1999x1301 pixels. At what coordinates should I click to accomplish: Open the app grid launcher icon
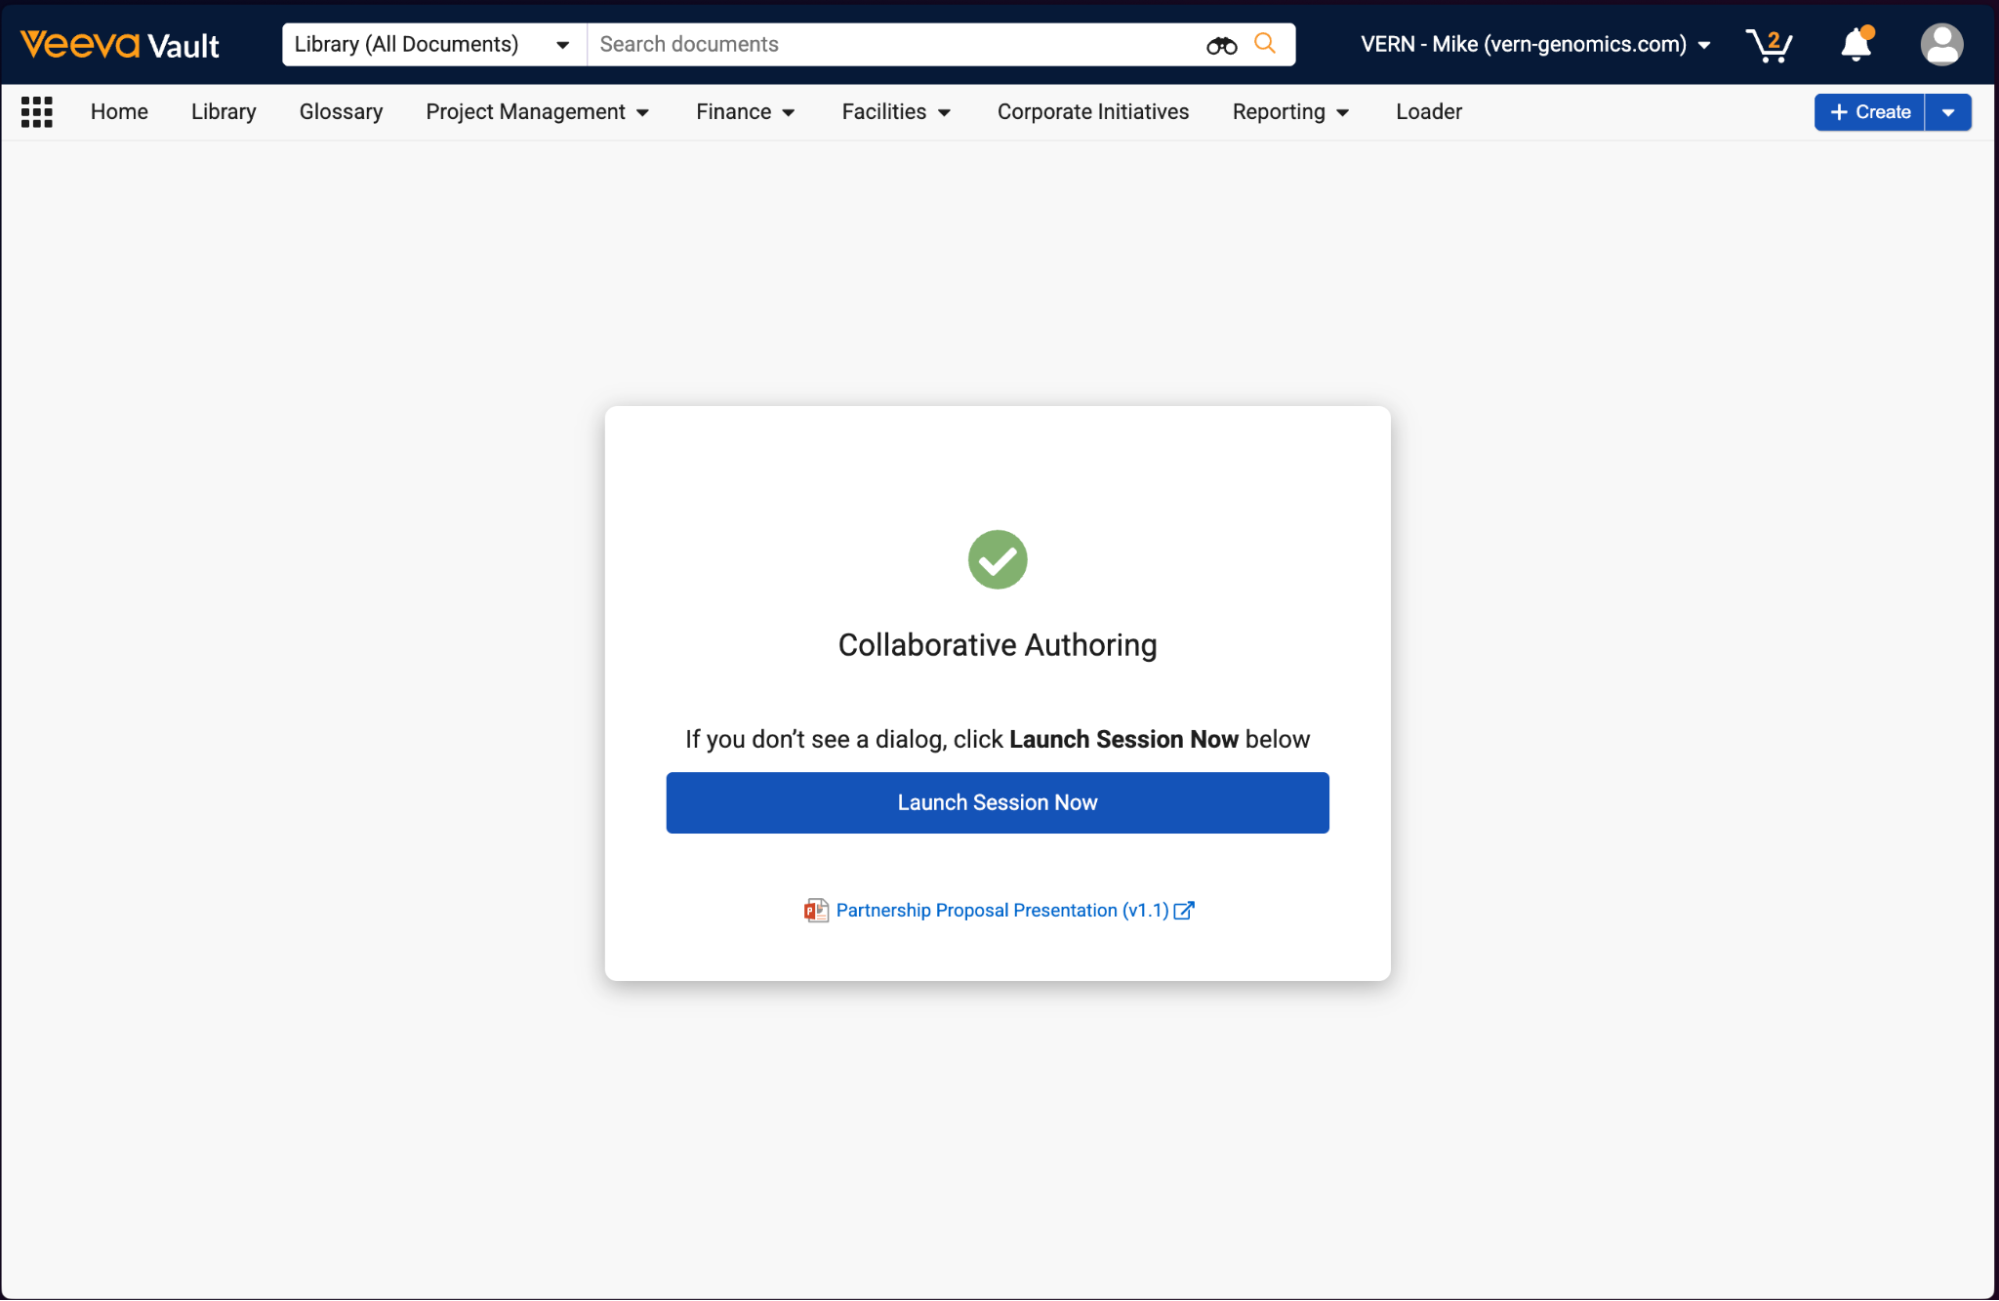click(37, 112)
